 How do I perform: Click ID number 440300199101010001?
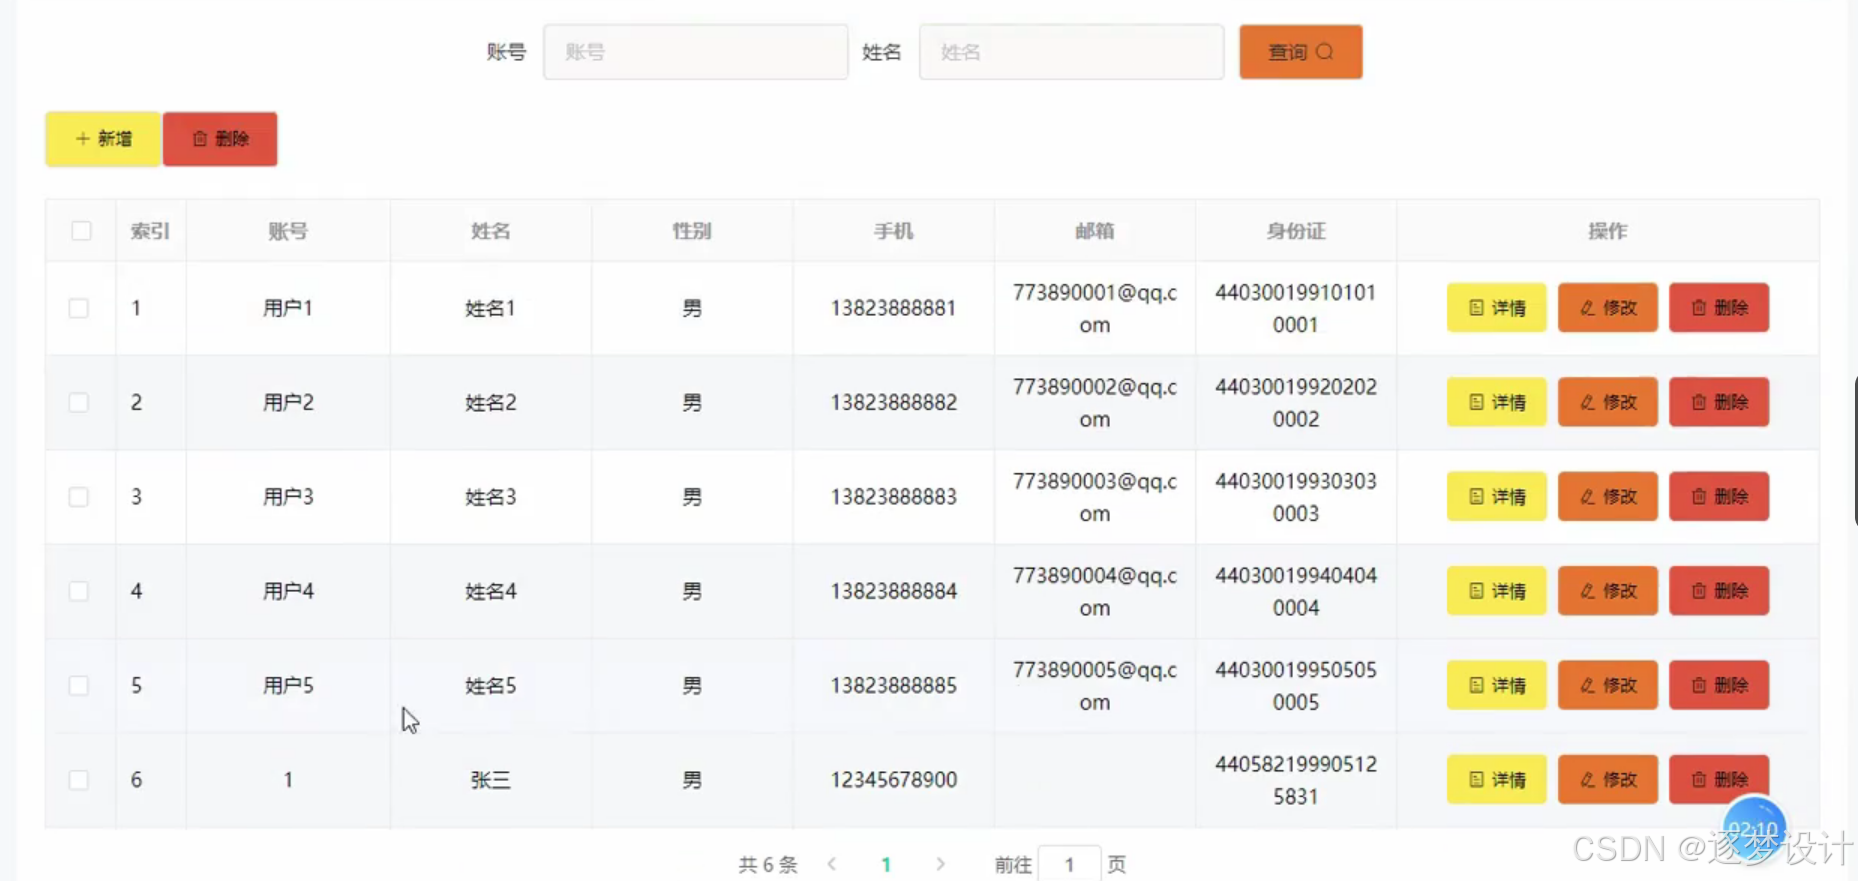click(x=1296, y=308)
